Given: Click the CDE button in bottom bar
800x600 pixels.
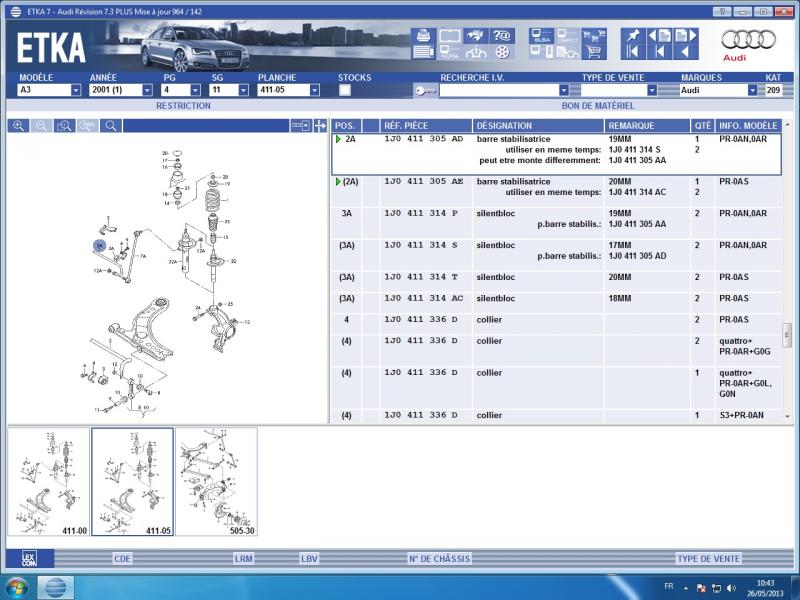Looking at the screenshot, I should (122, 559).
